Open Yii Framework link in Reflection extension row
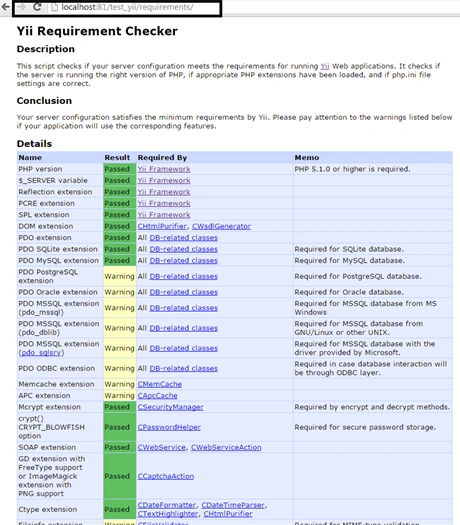This screenshot has width=460, height=525. (164, 192)
